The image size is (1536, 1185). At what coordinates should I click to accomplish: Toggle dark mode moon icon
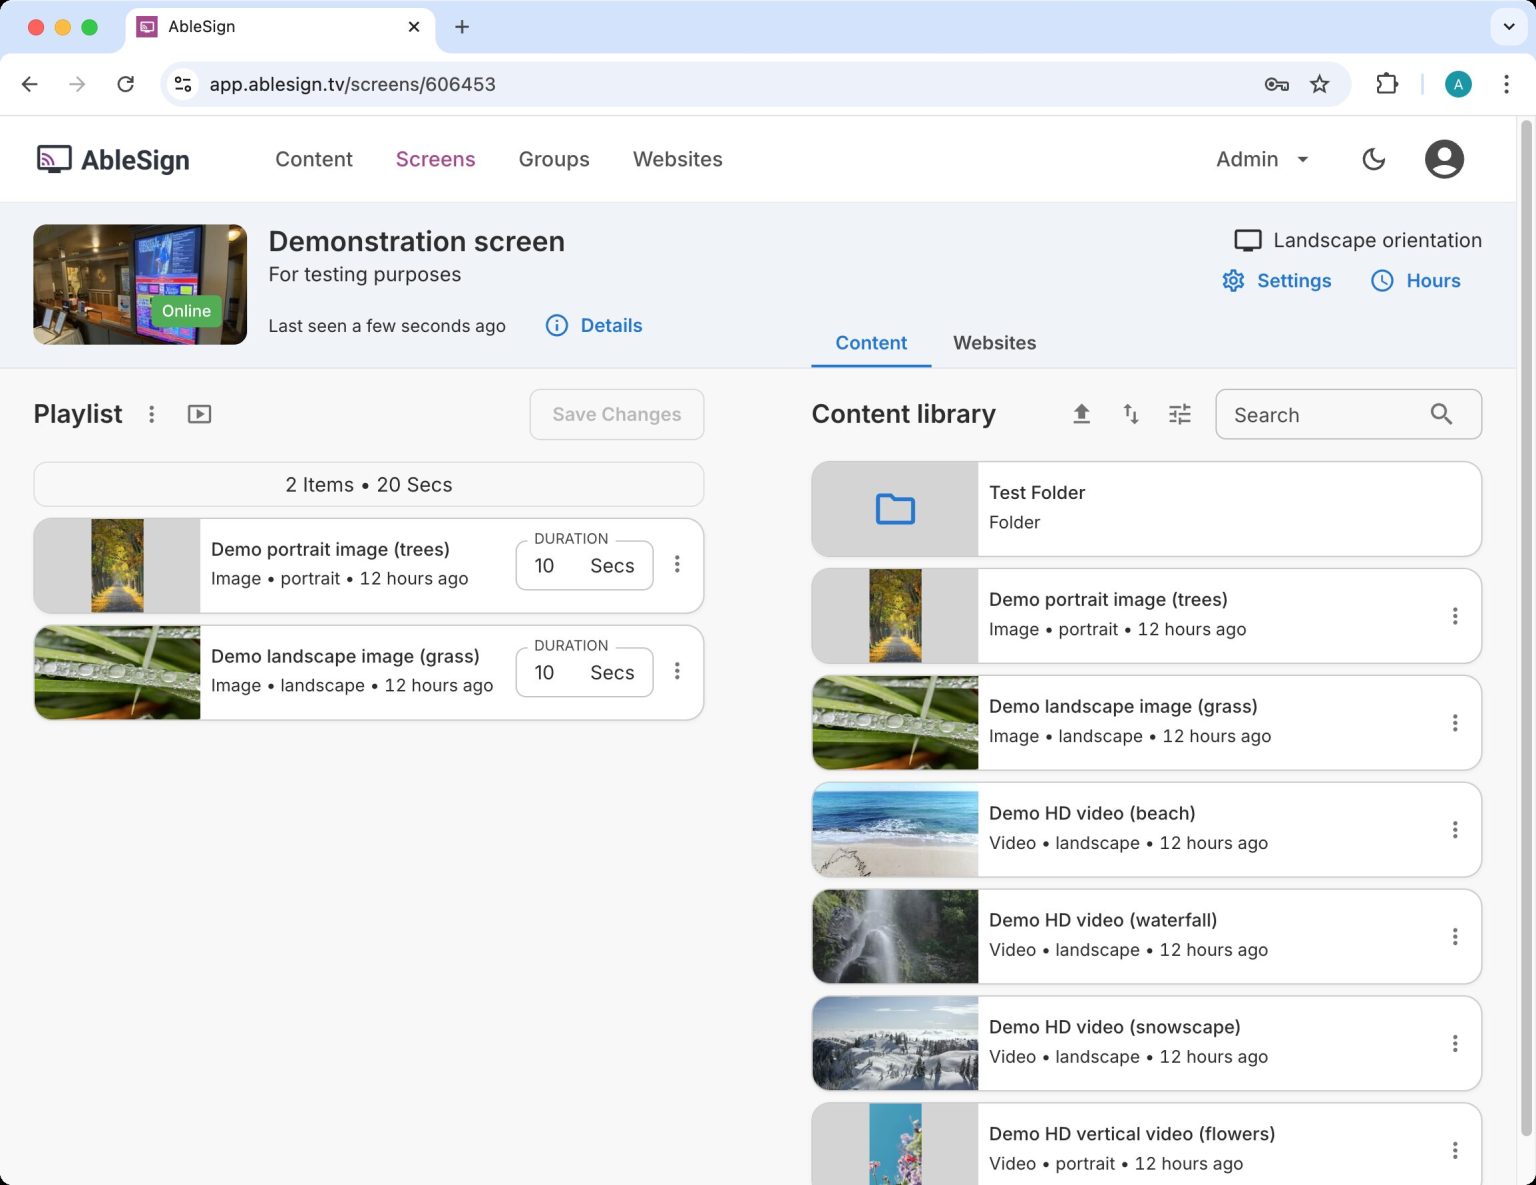[x=1373, y=159]
